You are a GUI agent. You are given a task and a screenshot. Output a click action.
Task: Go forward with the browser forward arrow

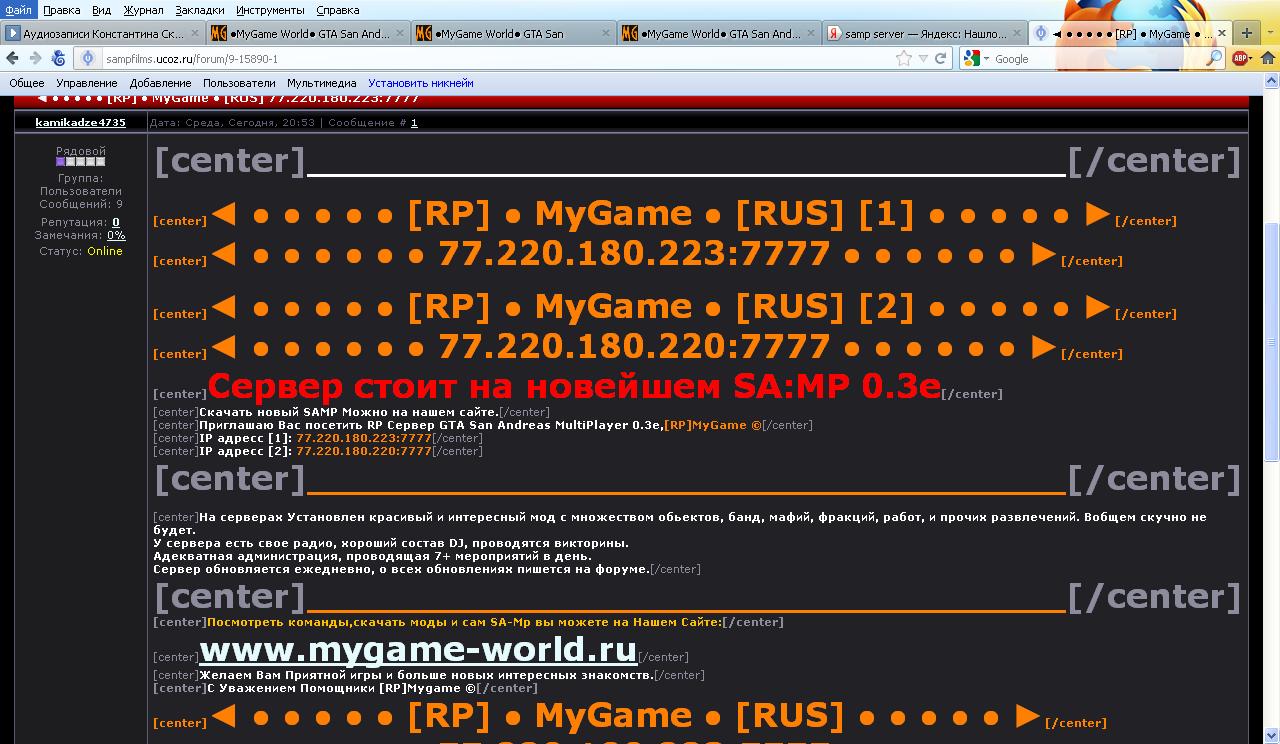tap(35, 58)
